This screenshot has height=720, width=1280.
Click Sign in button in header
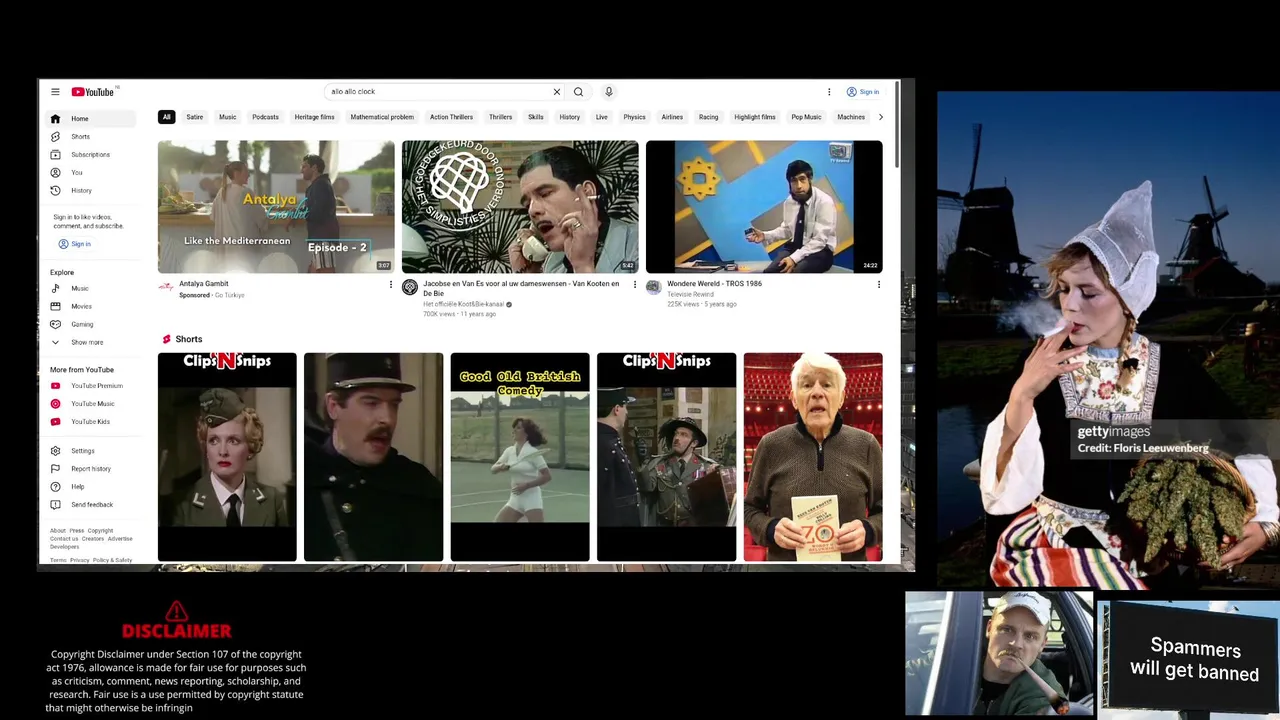pos(863,92)
